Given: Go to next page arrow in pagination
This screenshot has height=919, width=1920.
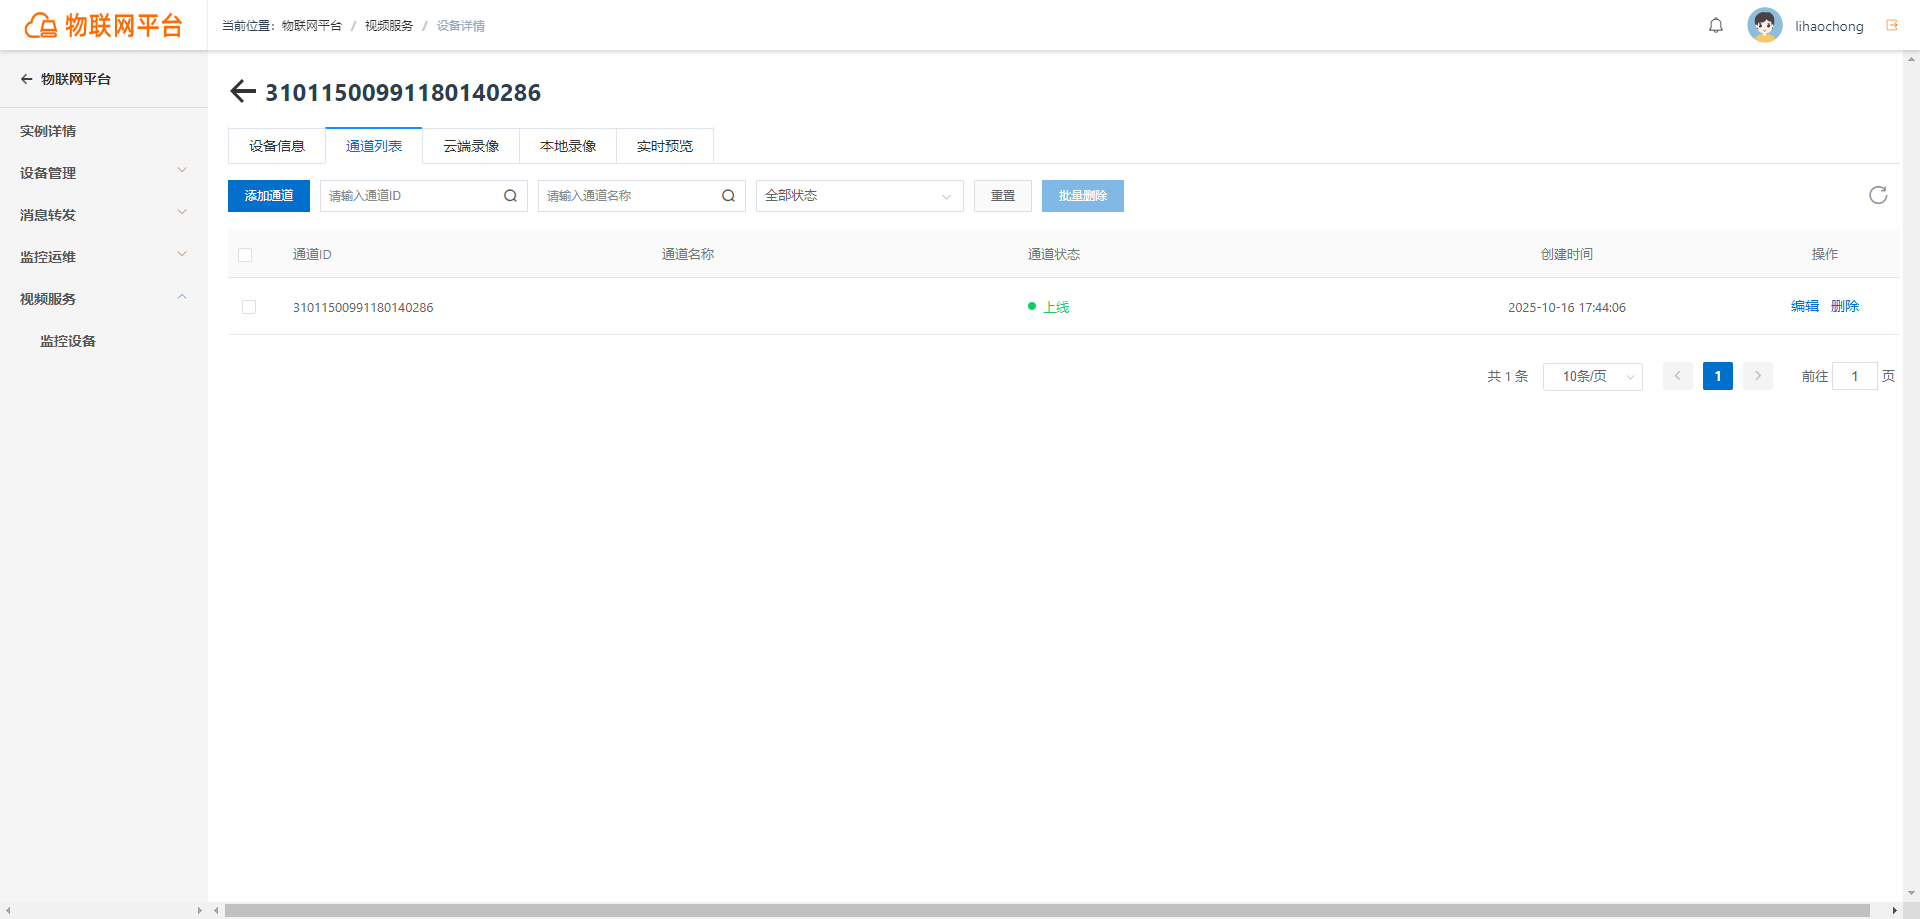Looking at the screenshot, I should tap(1757, 376).
